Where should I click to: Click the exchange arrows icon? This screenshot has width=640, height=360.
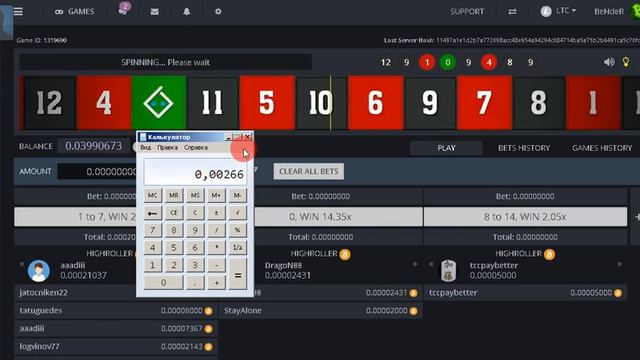[512, 12]
